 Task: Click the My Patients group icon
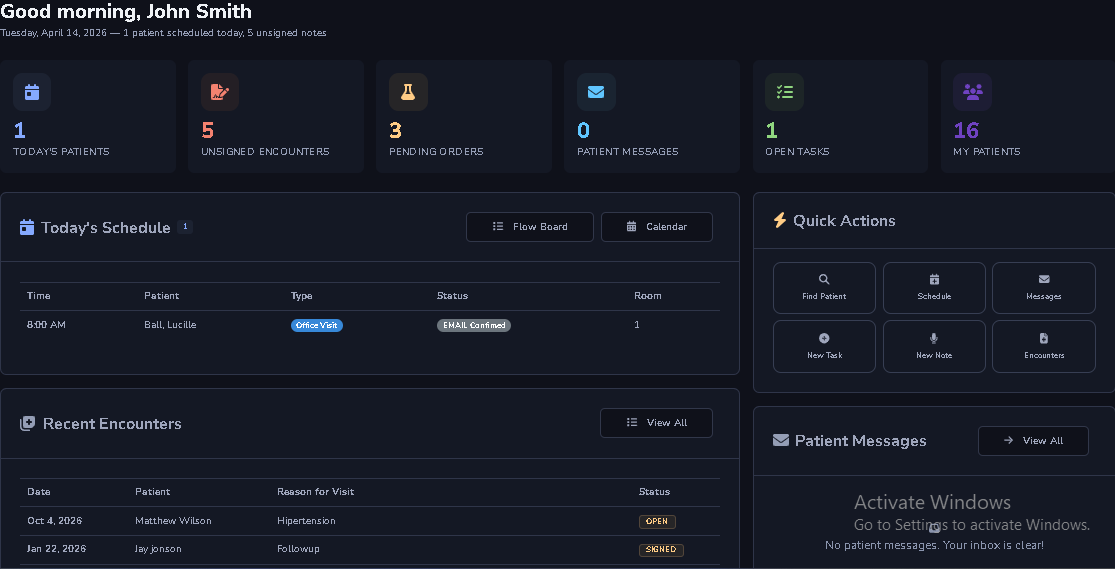pos(972,92)
